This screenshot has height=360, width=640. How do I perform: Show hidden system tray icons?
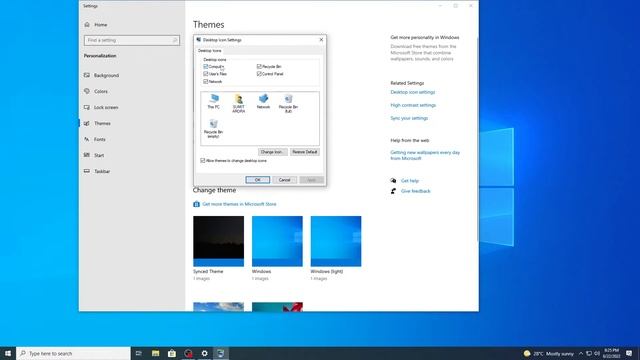[581, 353]
